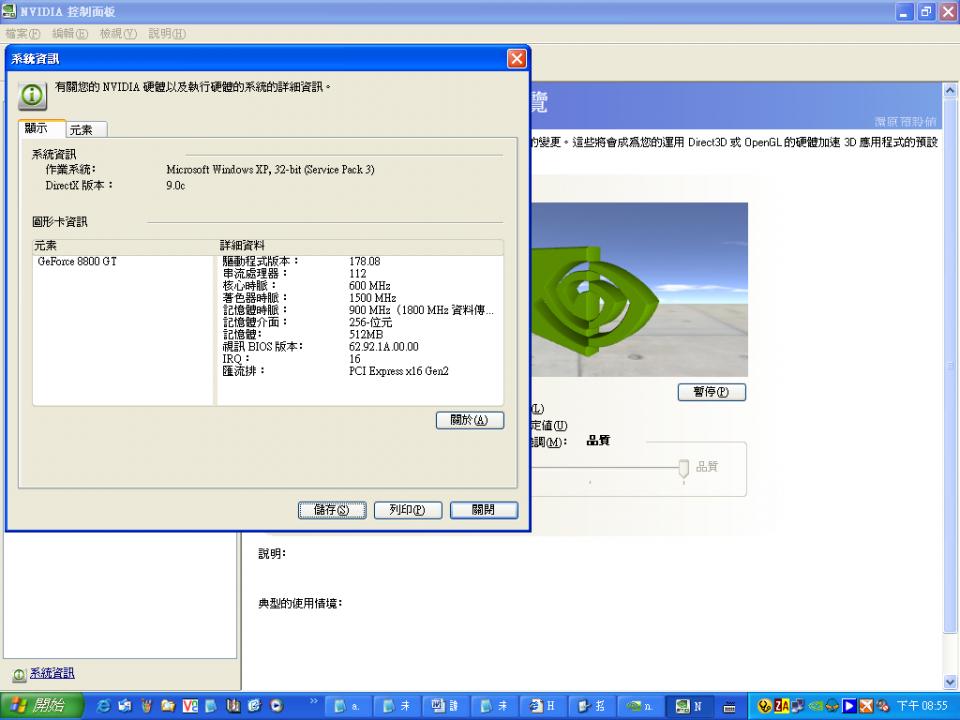
Task: Click the 還原預設值 link
Action: pyautogui.click(x=906, y=121)
